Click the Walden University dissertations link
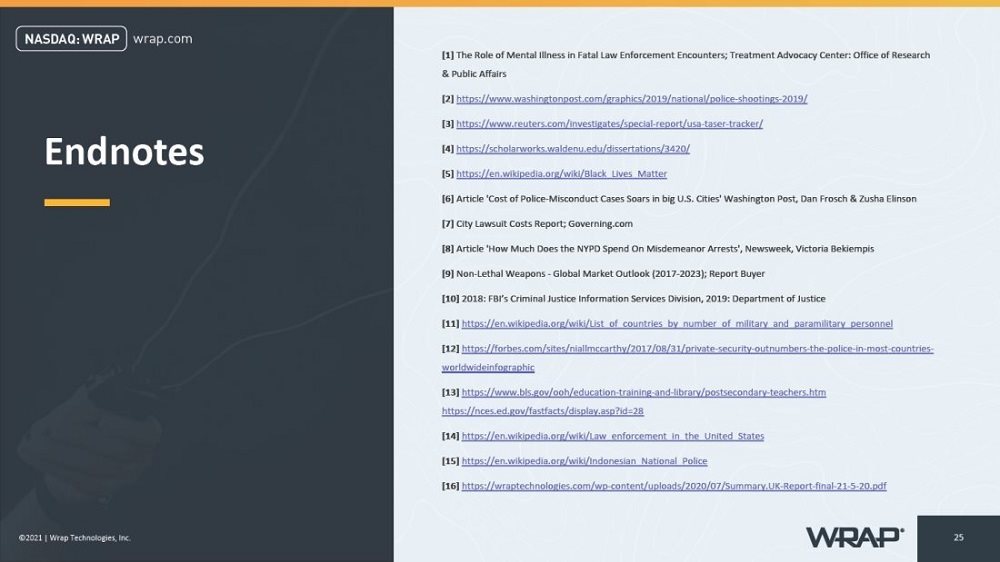This screenshot has width=1000, height=562. click(573, 149)
